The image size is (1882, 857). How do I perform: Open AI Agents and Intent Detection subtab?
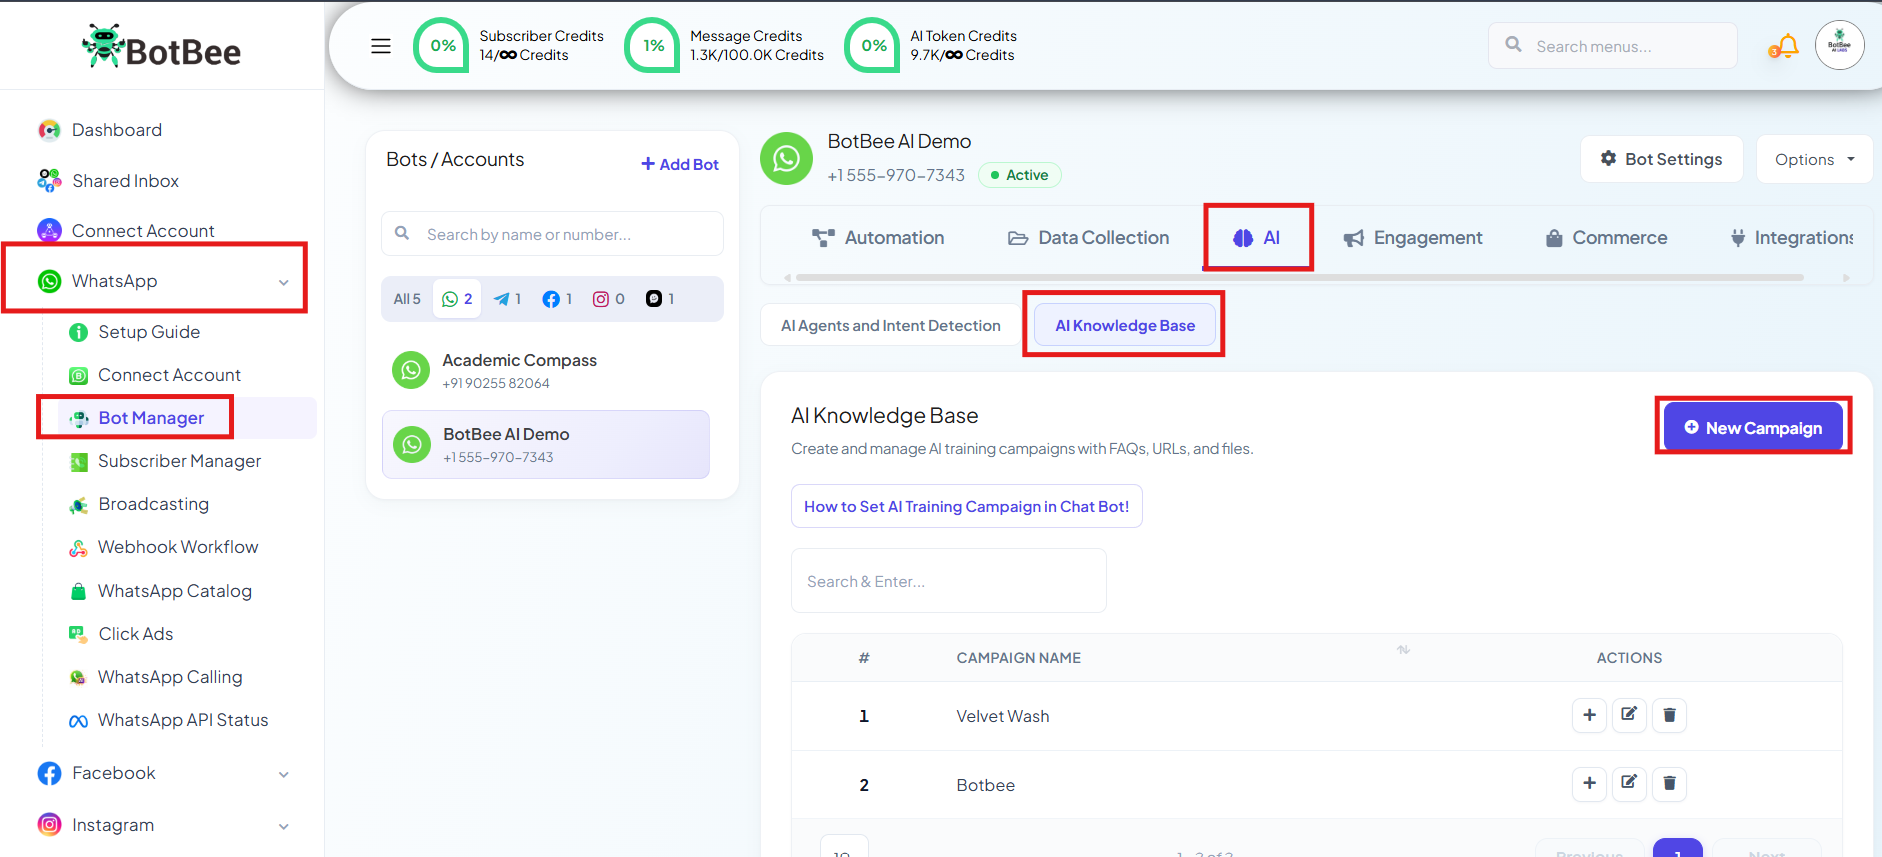click(x=891, y=325)
